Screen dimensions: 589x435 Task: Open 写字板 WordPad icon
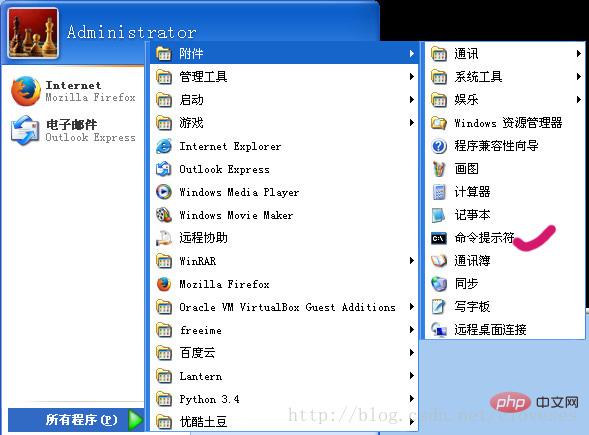[x=439, y=307]
